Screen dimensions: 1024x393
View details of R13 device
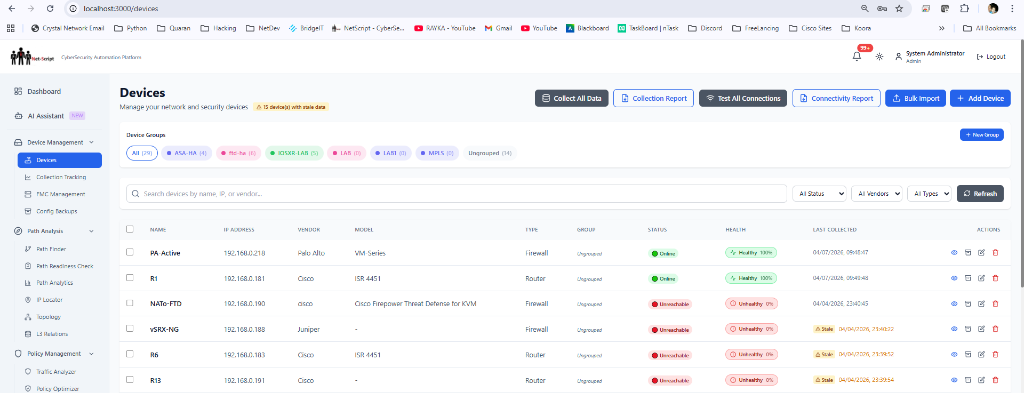tap(953, 380)
